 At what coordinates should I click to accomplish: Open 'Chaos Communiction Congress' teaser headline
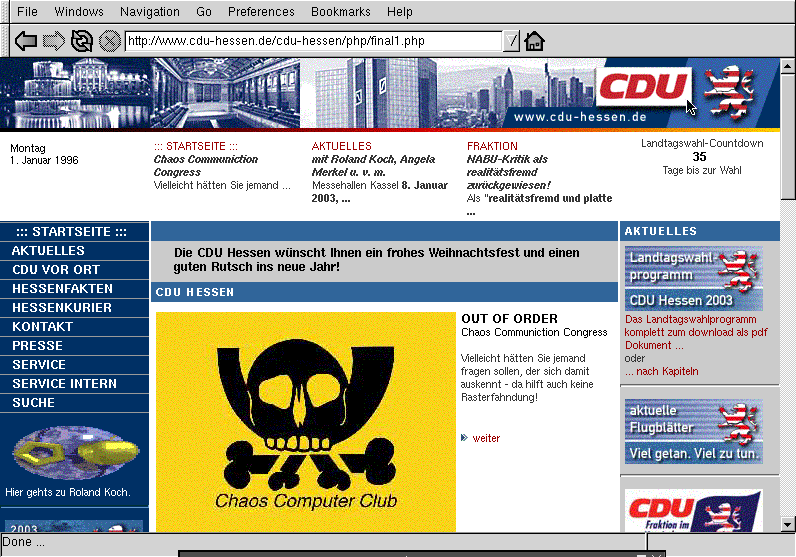[206, 166]
